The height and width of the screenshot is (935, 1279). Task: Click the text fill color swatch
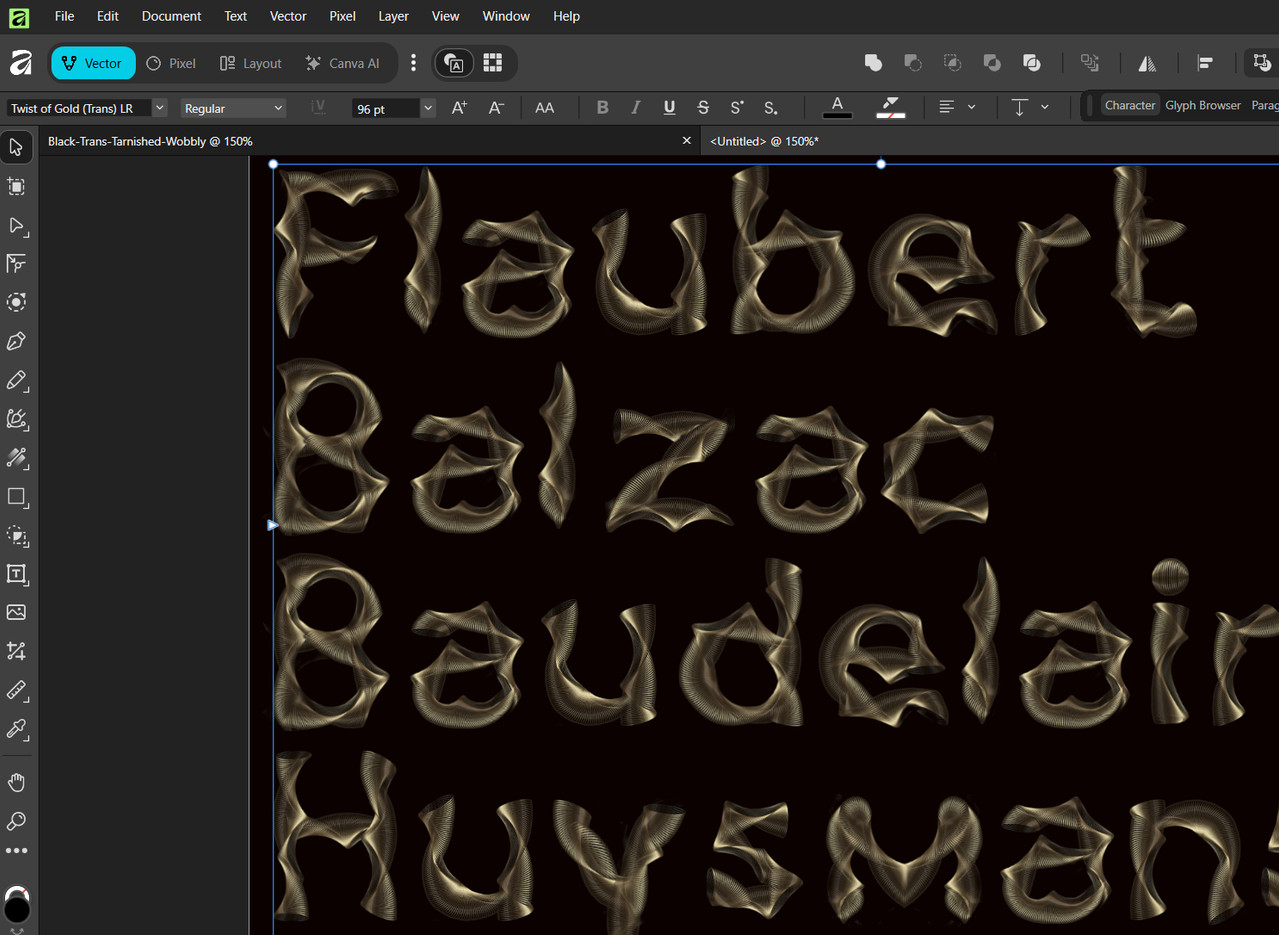click(x=837, y=108)
